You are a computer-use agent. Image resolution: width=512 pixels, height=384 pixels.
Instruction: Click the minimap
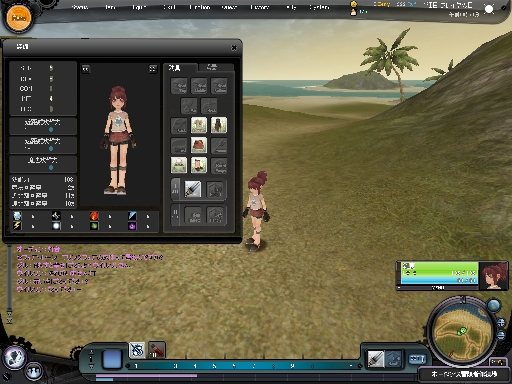coord(462,332)
